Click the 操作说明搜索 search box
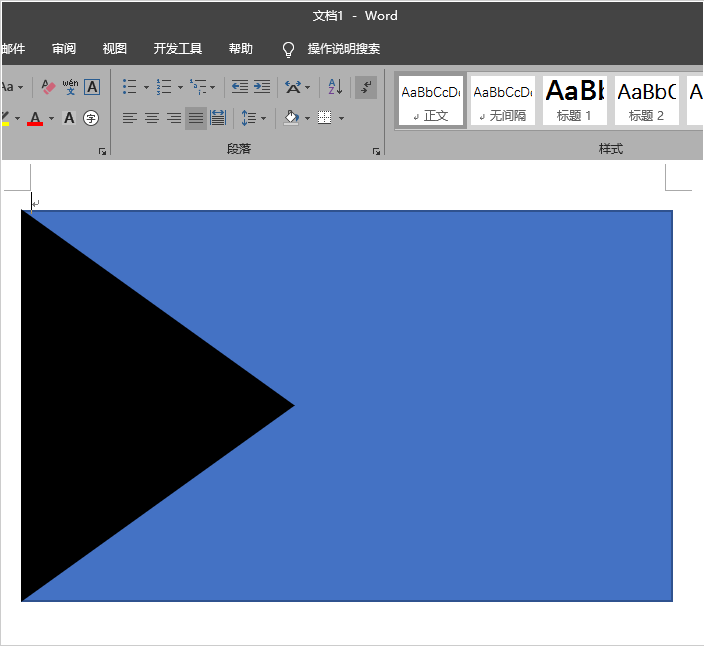Viewport: 704px width, 646px height. tap(344, 48)
